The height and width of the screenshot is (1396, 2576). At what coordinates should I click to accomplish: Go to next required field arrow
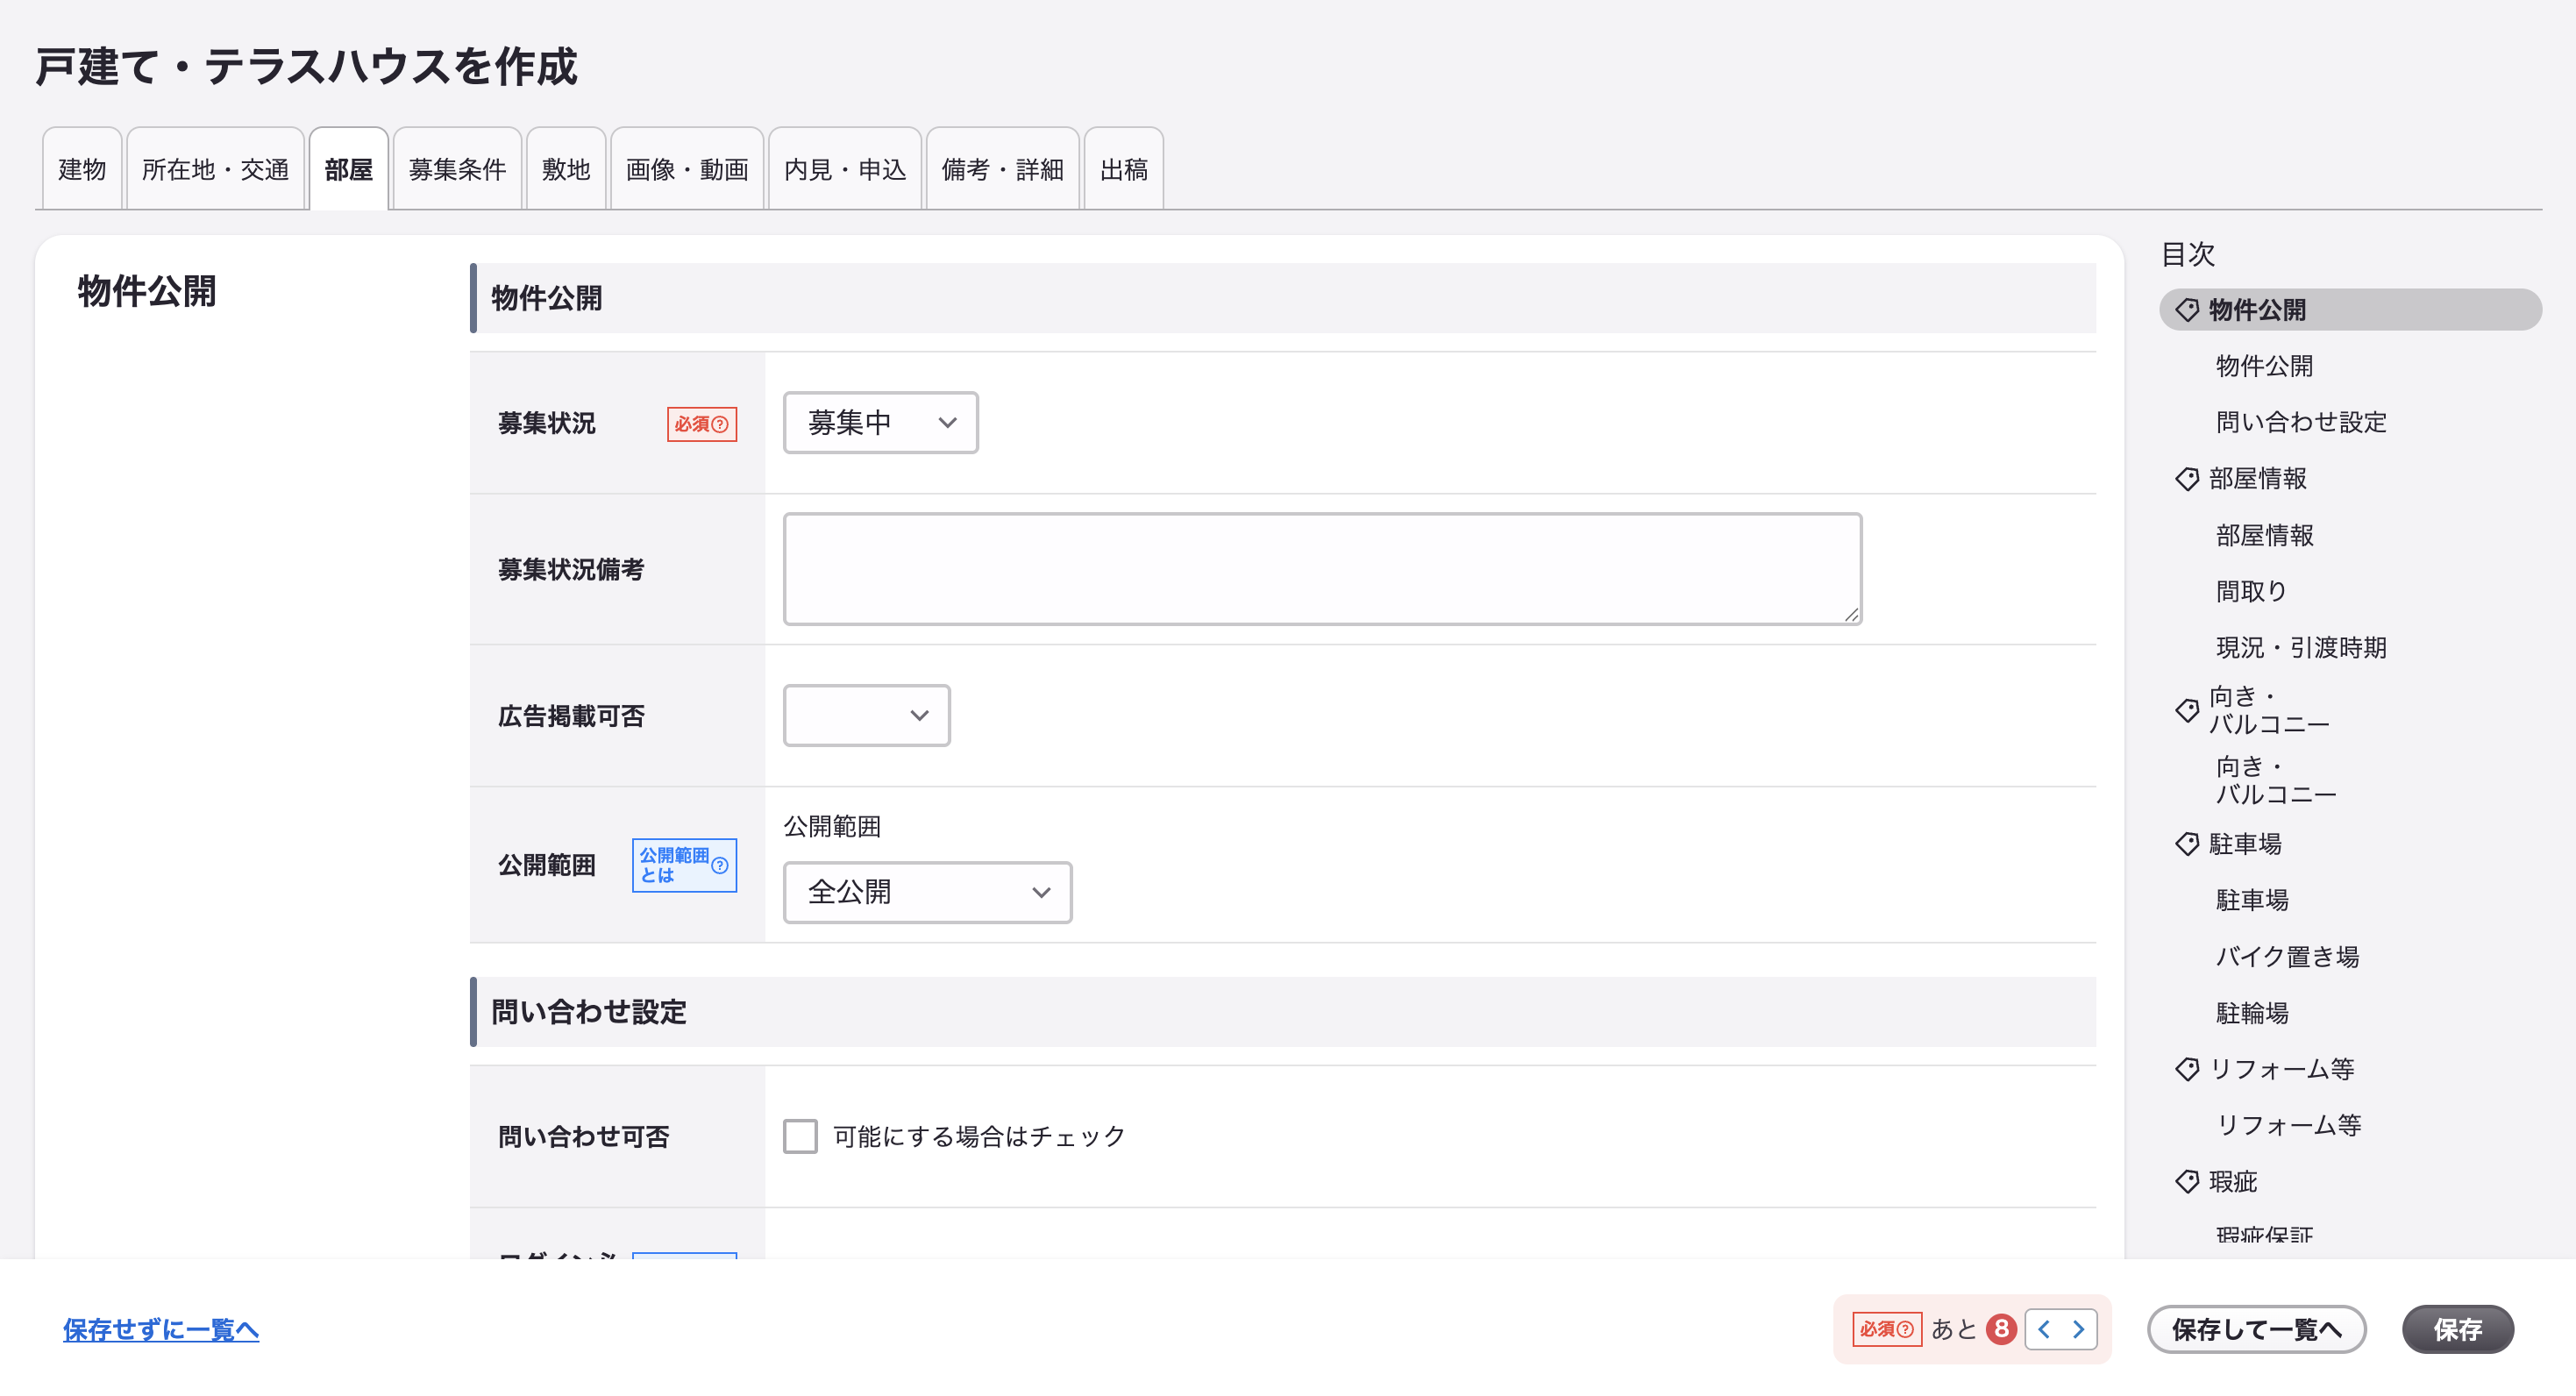point(2078,1329)
